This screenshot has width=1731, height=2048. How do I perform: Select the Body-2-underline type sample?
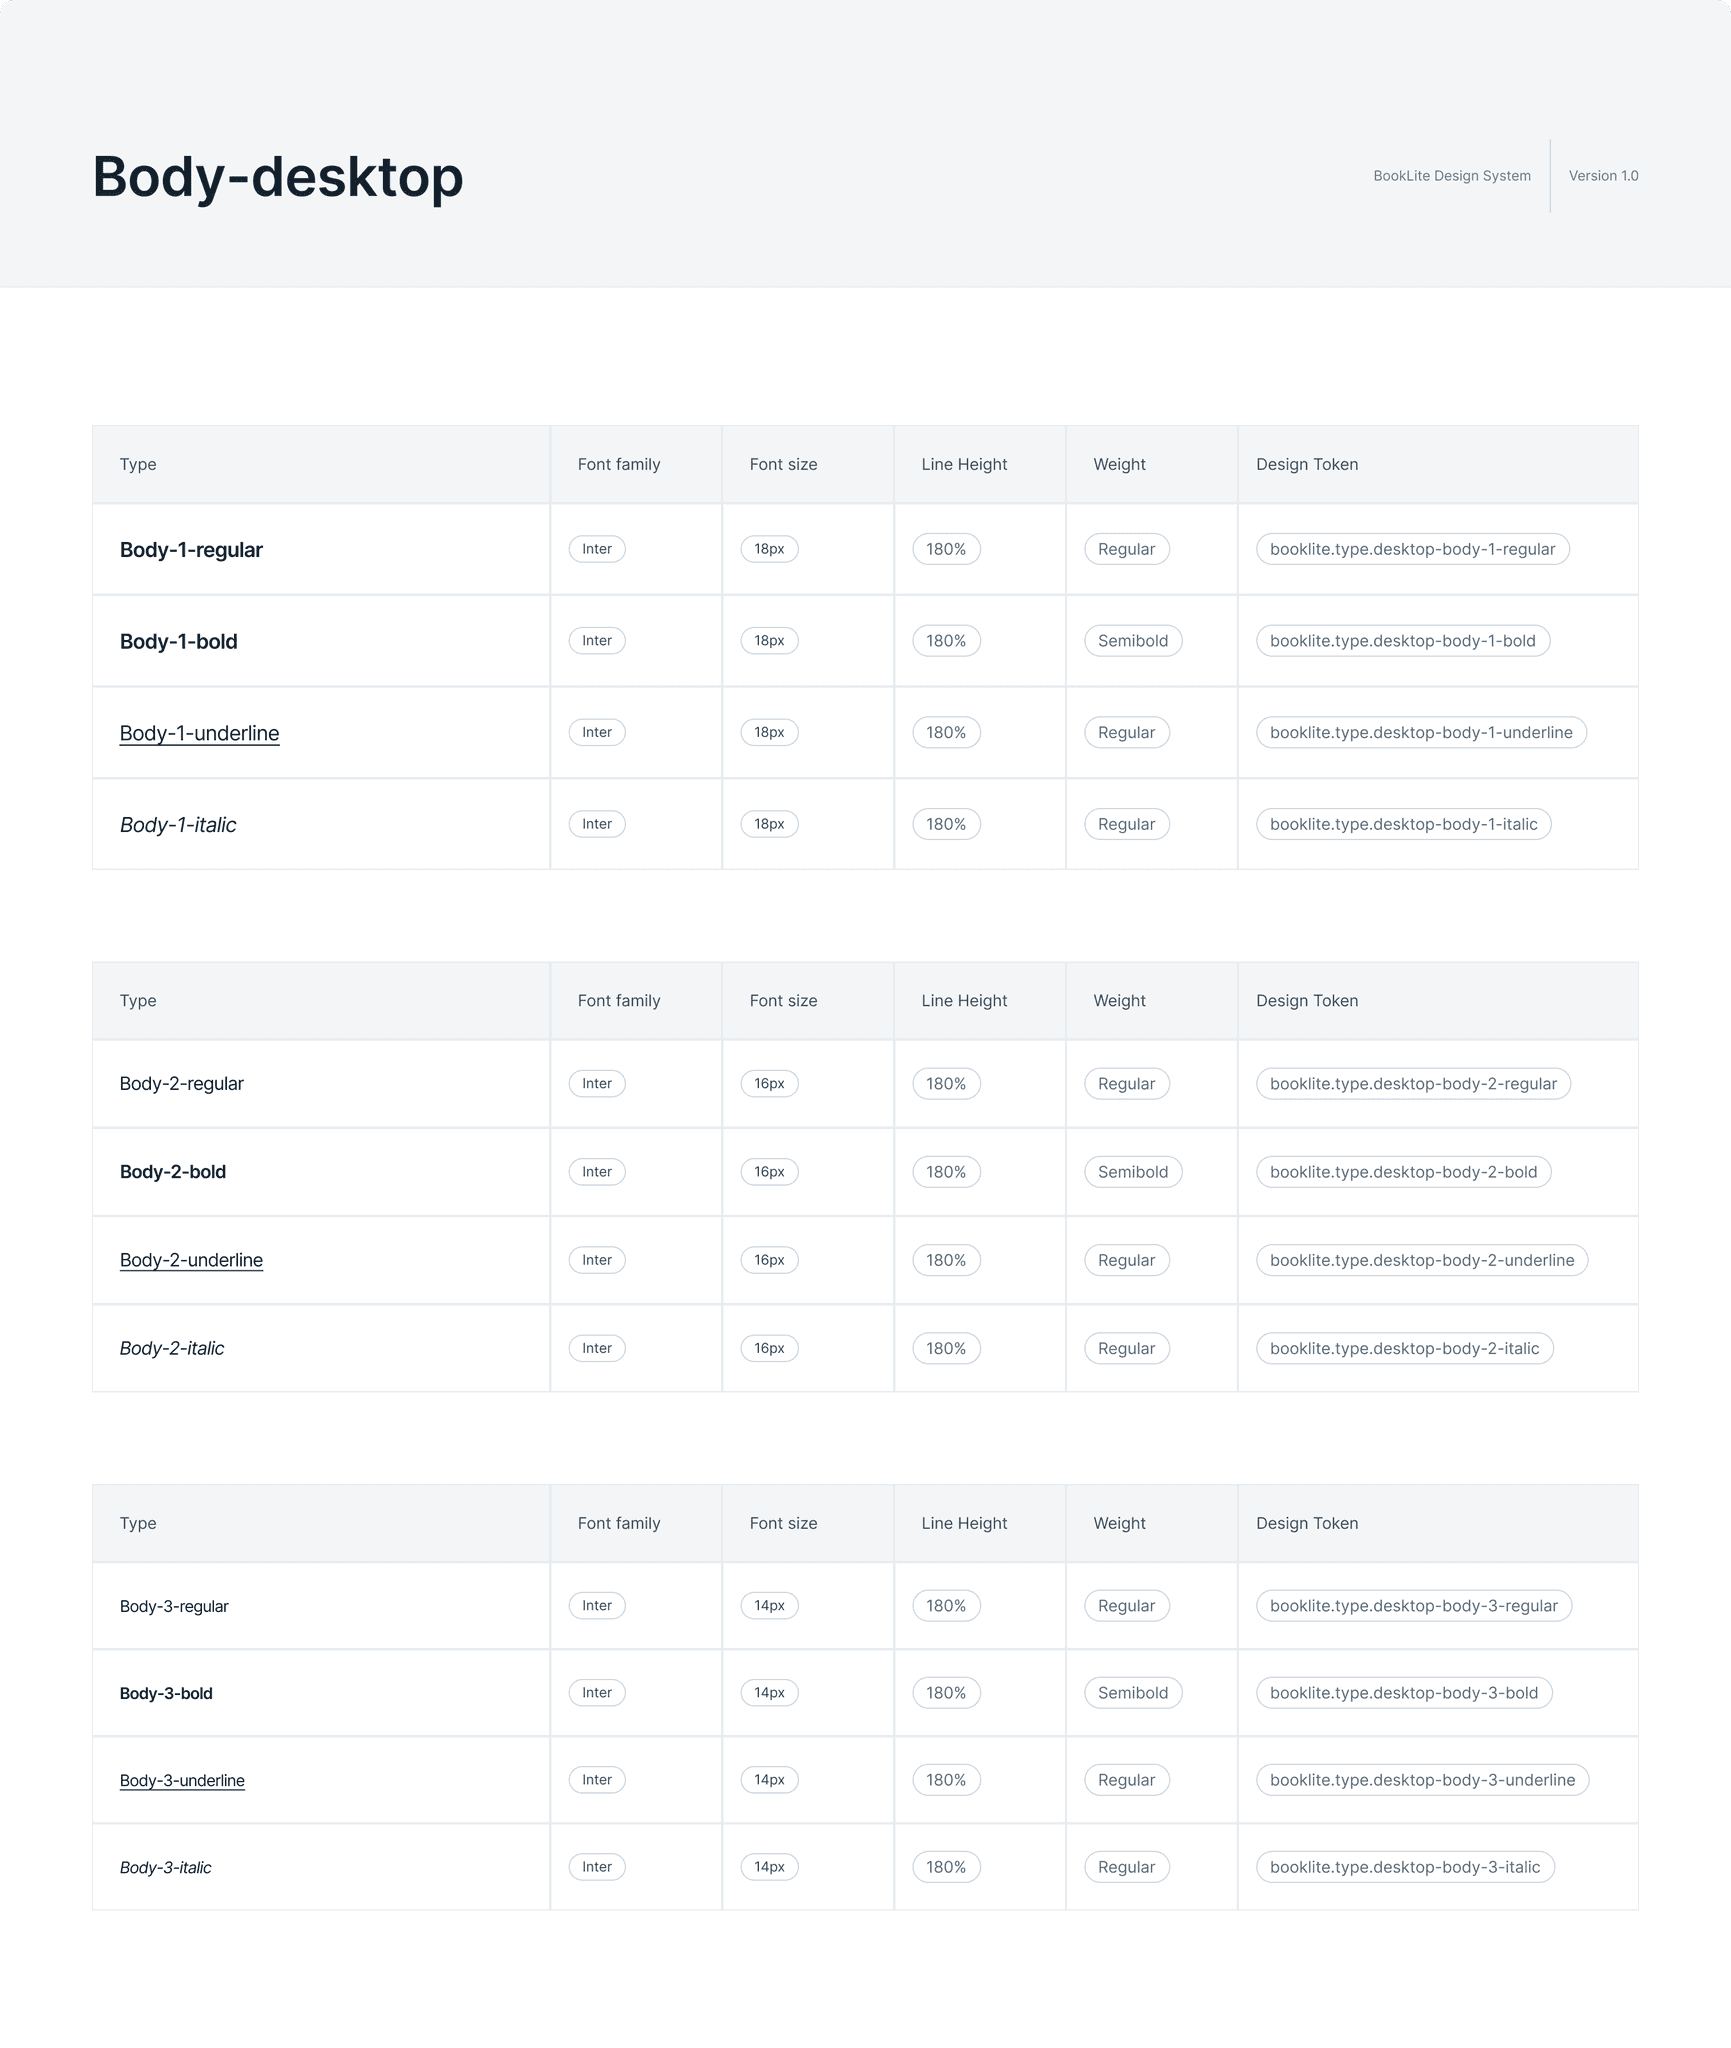[191, 1260]
